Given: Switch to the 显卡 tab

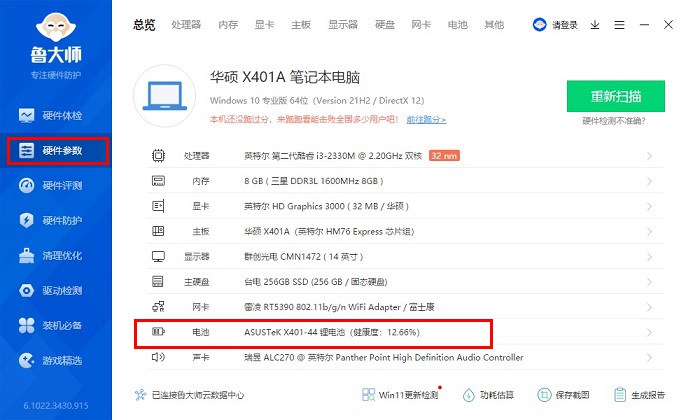Looking at the screenshot, I should [x=265, y=23].
